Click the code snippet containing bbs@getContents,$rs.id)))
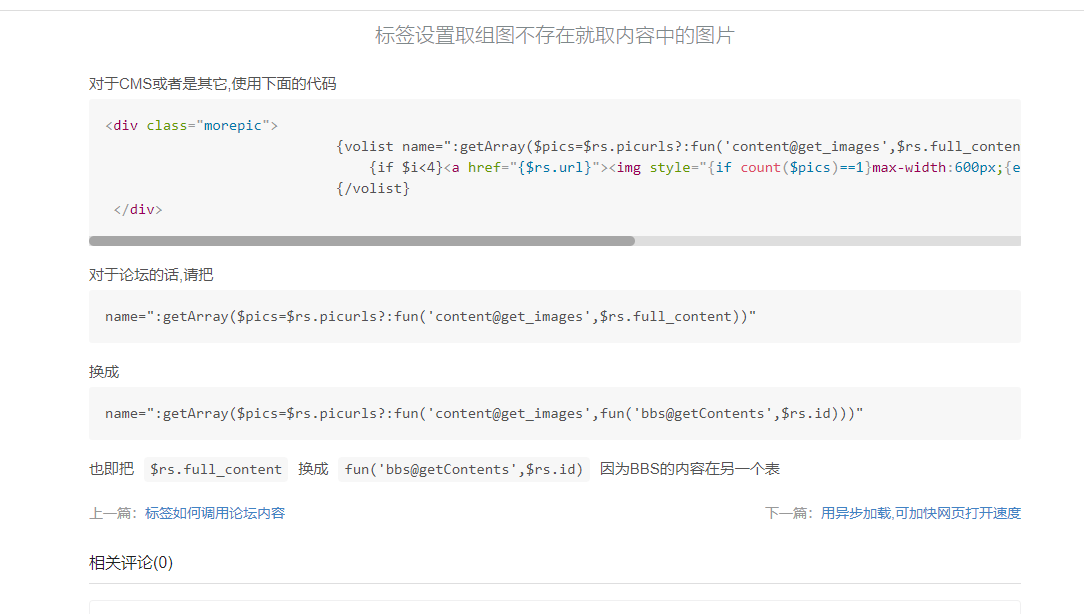 (484, 414)
